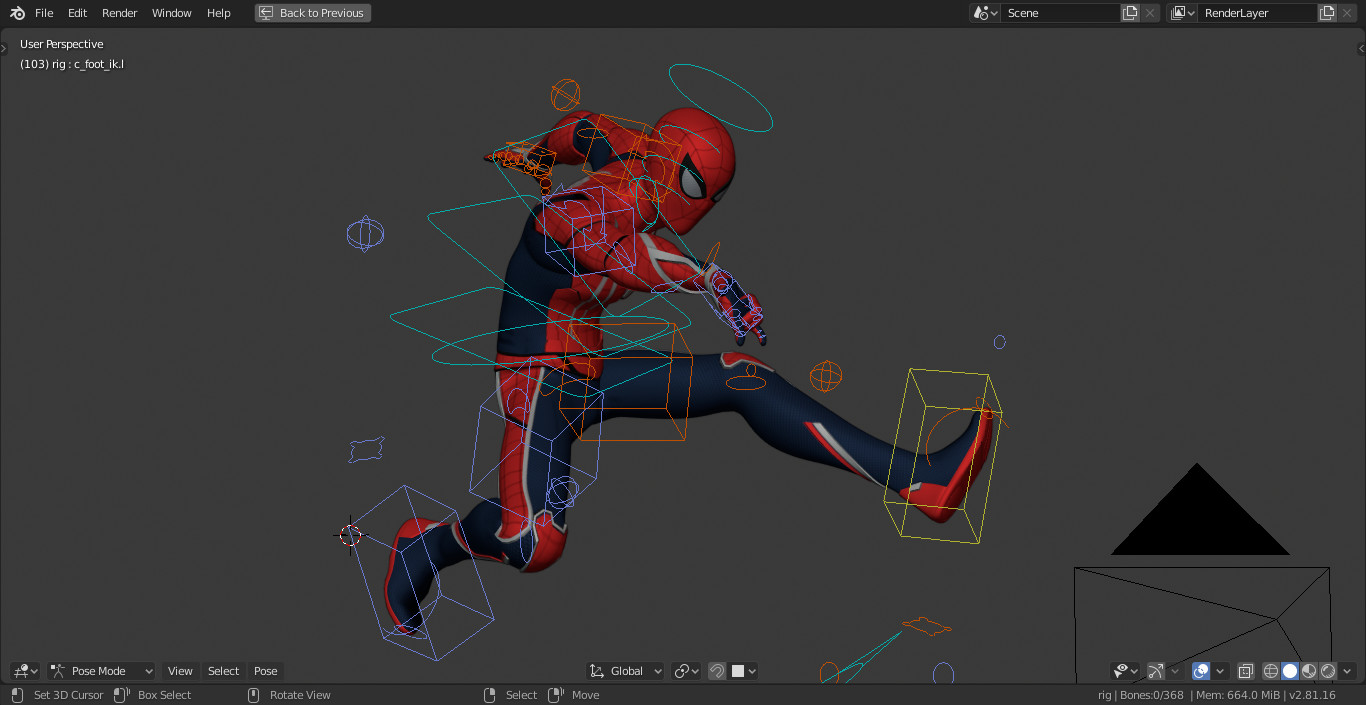Click the new Scene duplicate button
This screenshot has height=705, width=1366.
click(x=1130, y=13)
